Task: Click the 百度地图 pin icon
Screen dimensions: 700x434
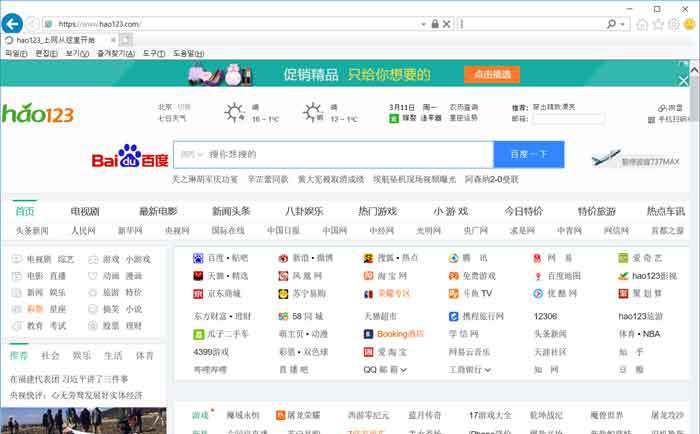Action: coord(538,276)
